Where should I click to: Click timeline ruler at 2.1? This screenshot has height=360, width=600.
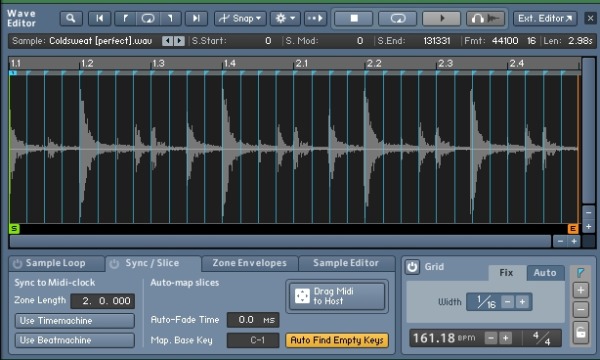coord(302,63)
